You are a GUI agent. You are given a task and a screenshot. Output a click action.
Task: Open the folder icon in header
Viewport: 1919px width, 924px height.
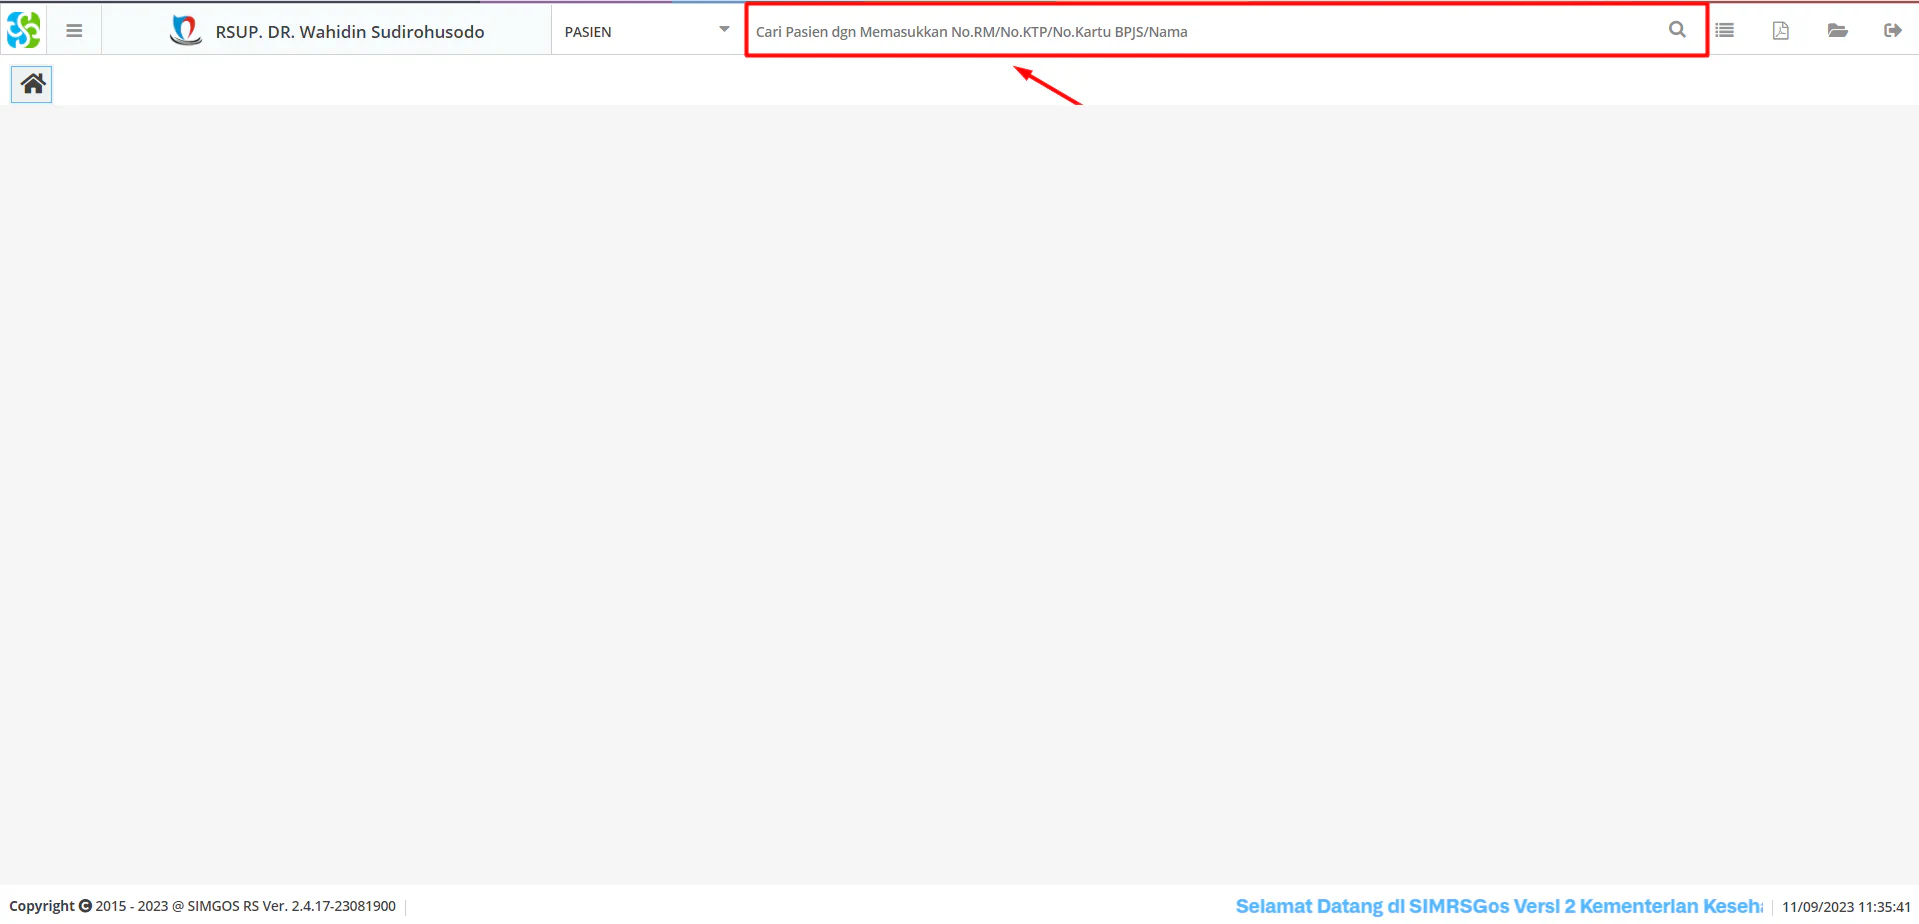pos(1837,31)
